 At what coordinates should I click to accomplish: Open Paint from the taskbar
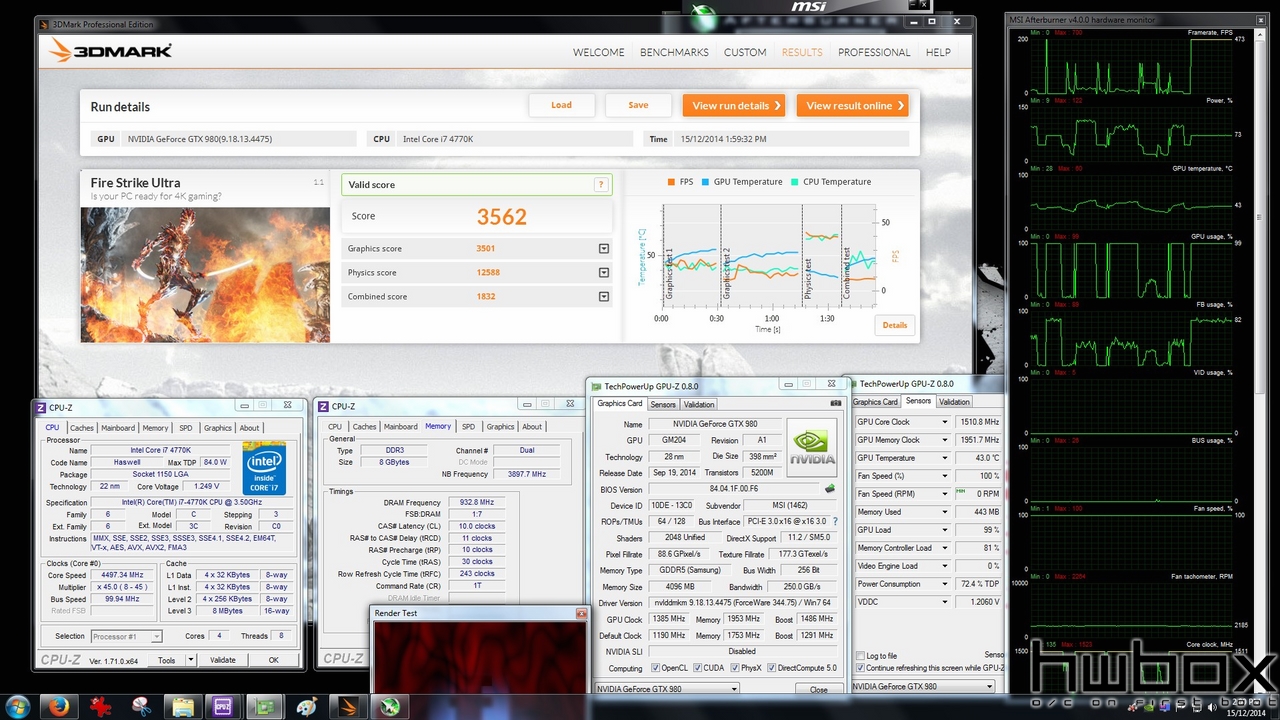click(307, 706)
